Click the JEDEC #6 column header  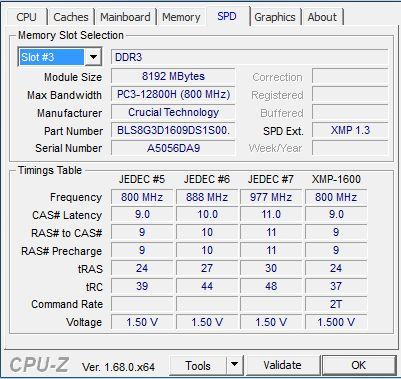[x=207, y=179]
